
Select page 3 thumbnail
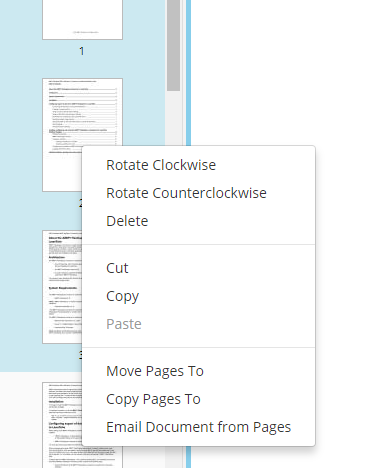tap(62, 287)
